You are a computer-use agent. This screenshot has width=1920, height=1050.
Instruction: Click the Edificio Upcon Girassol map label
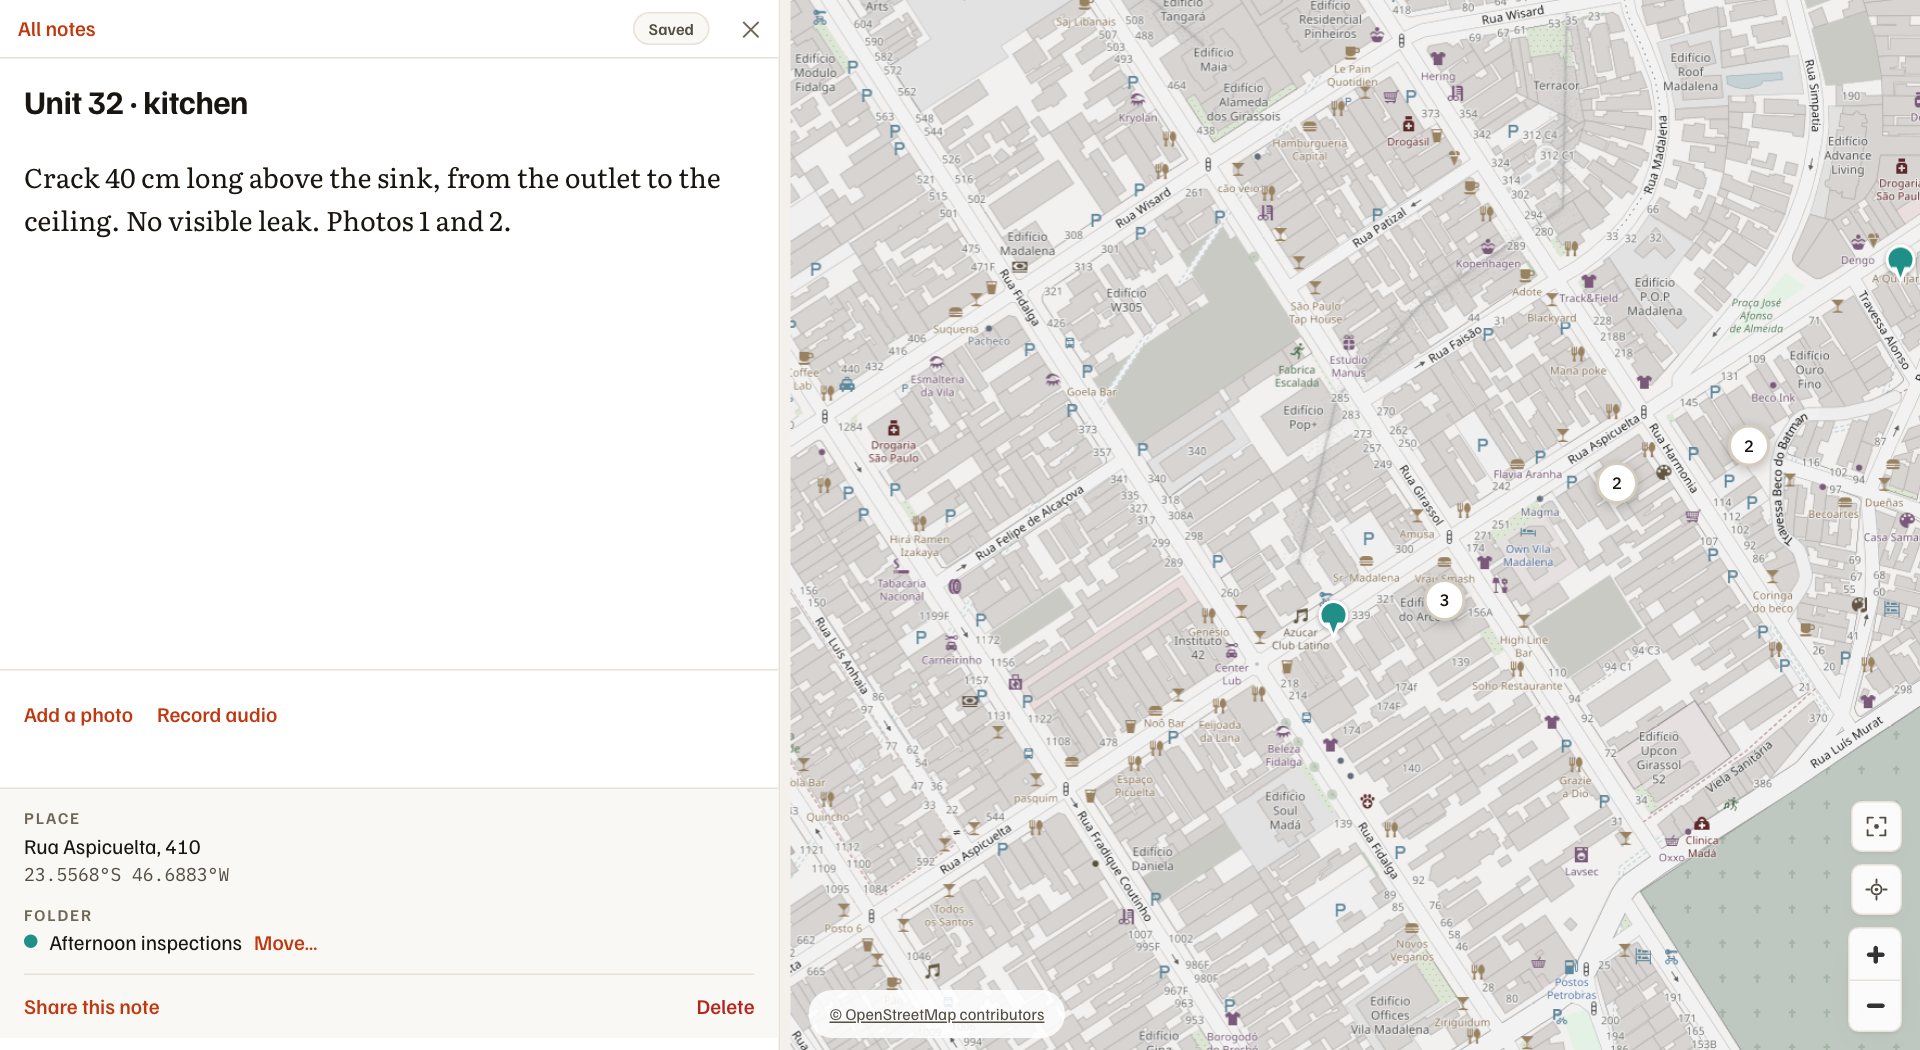[x=1659, y=758]
